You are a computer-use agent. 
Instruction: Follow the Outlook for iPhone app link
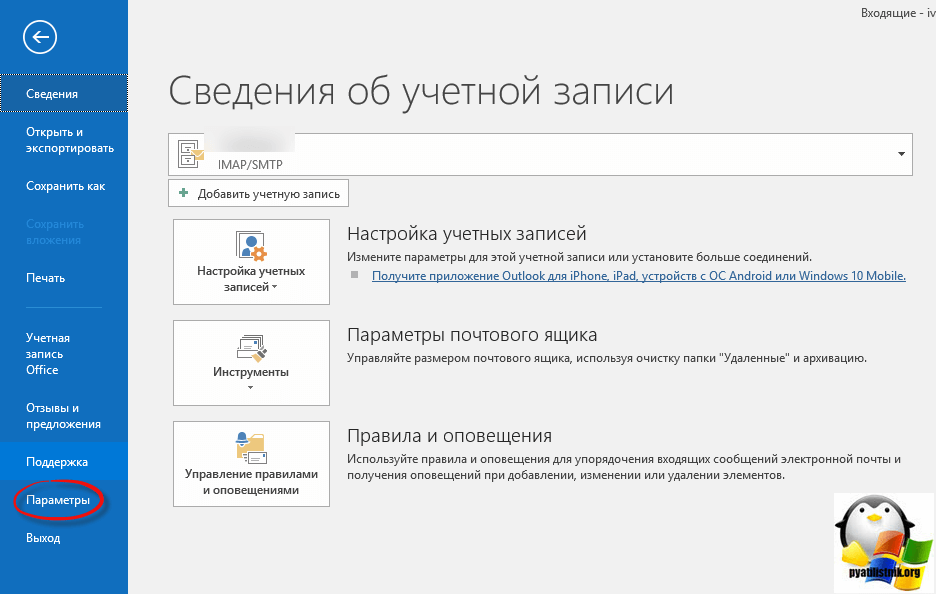[x=638, y=276]
